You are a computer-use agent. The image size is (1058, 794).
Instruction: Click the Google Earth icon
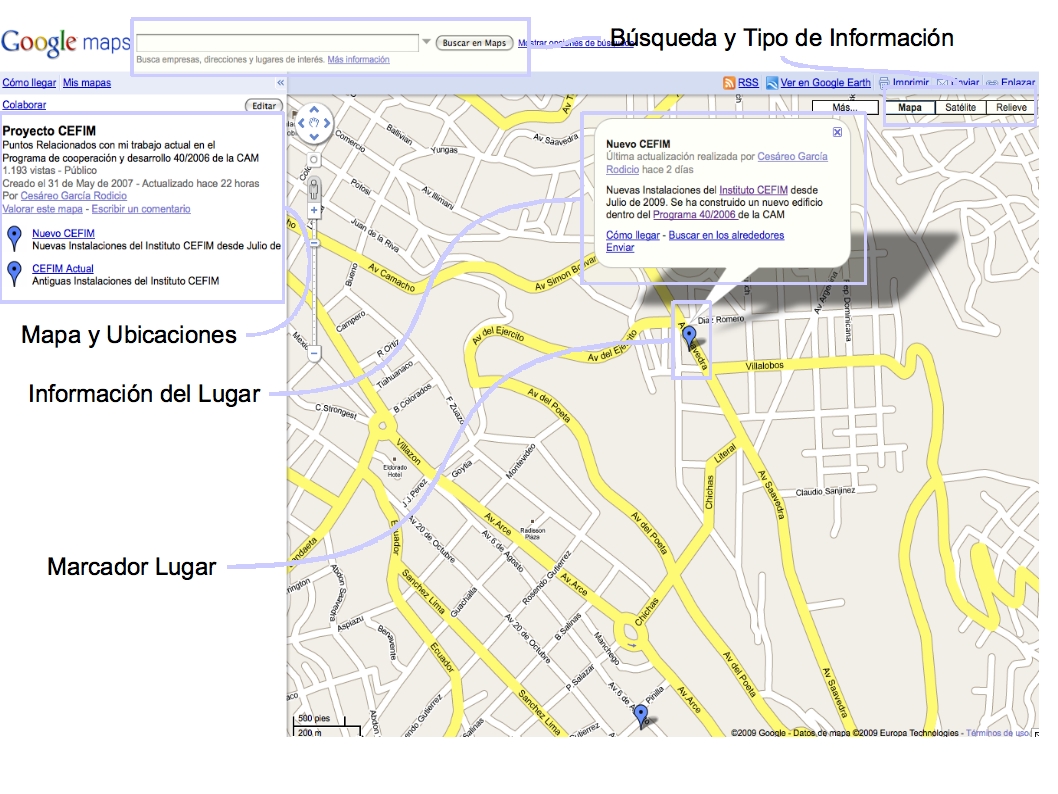tap(772, 83)
